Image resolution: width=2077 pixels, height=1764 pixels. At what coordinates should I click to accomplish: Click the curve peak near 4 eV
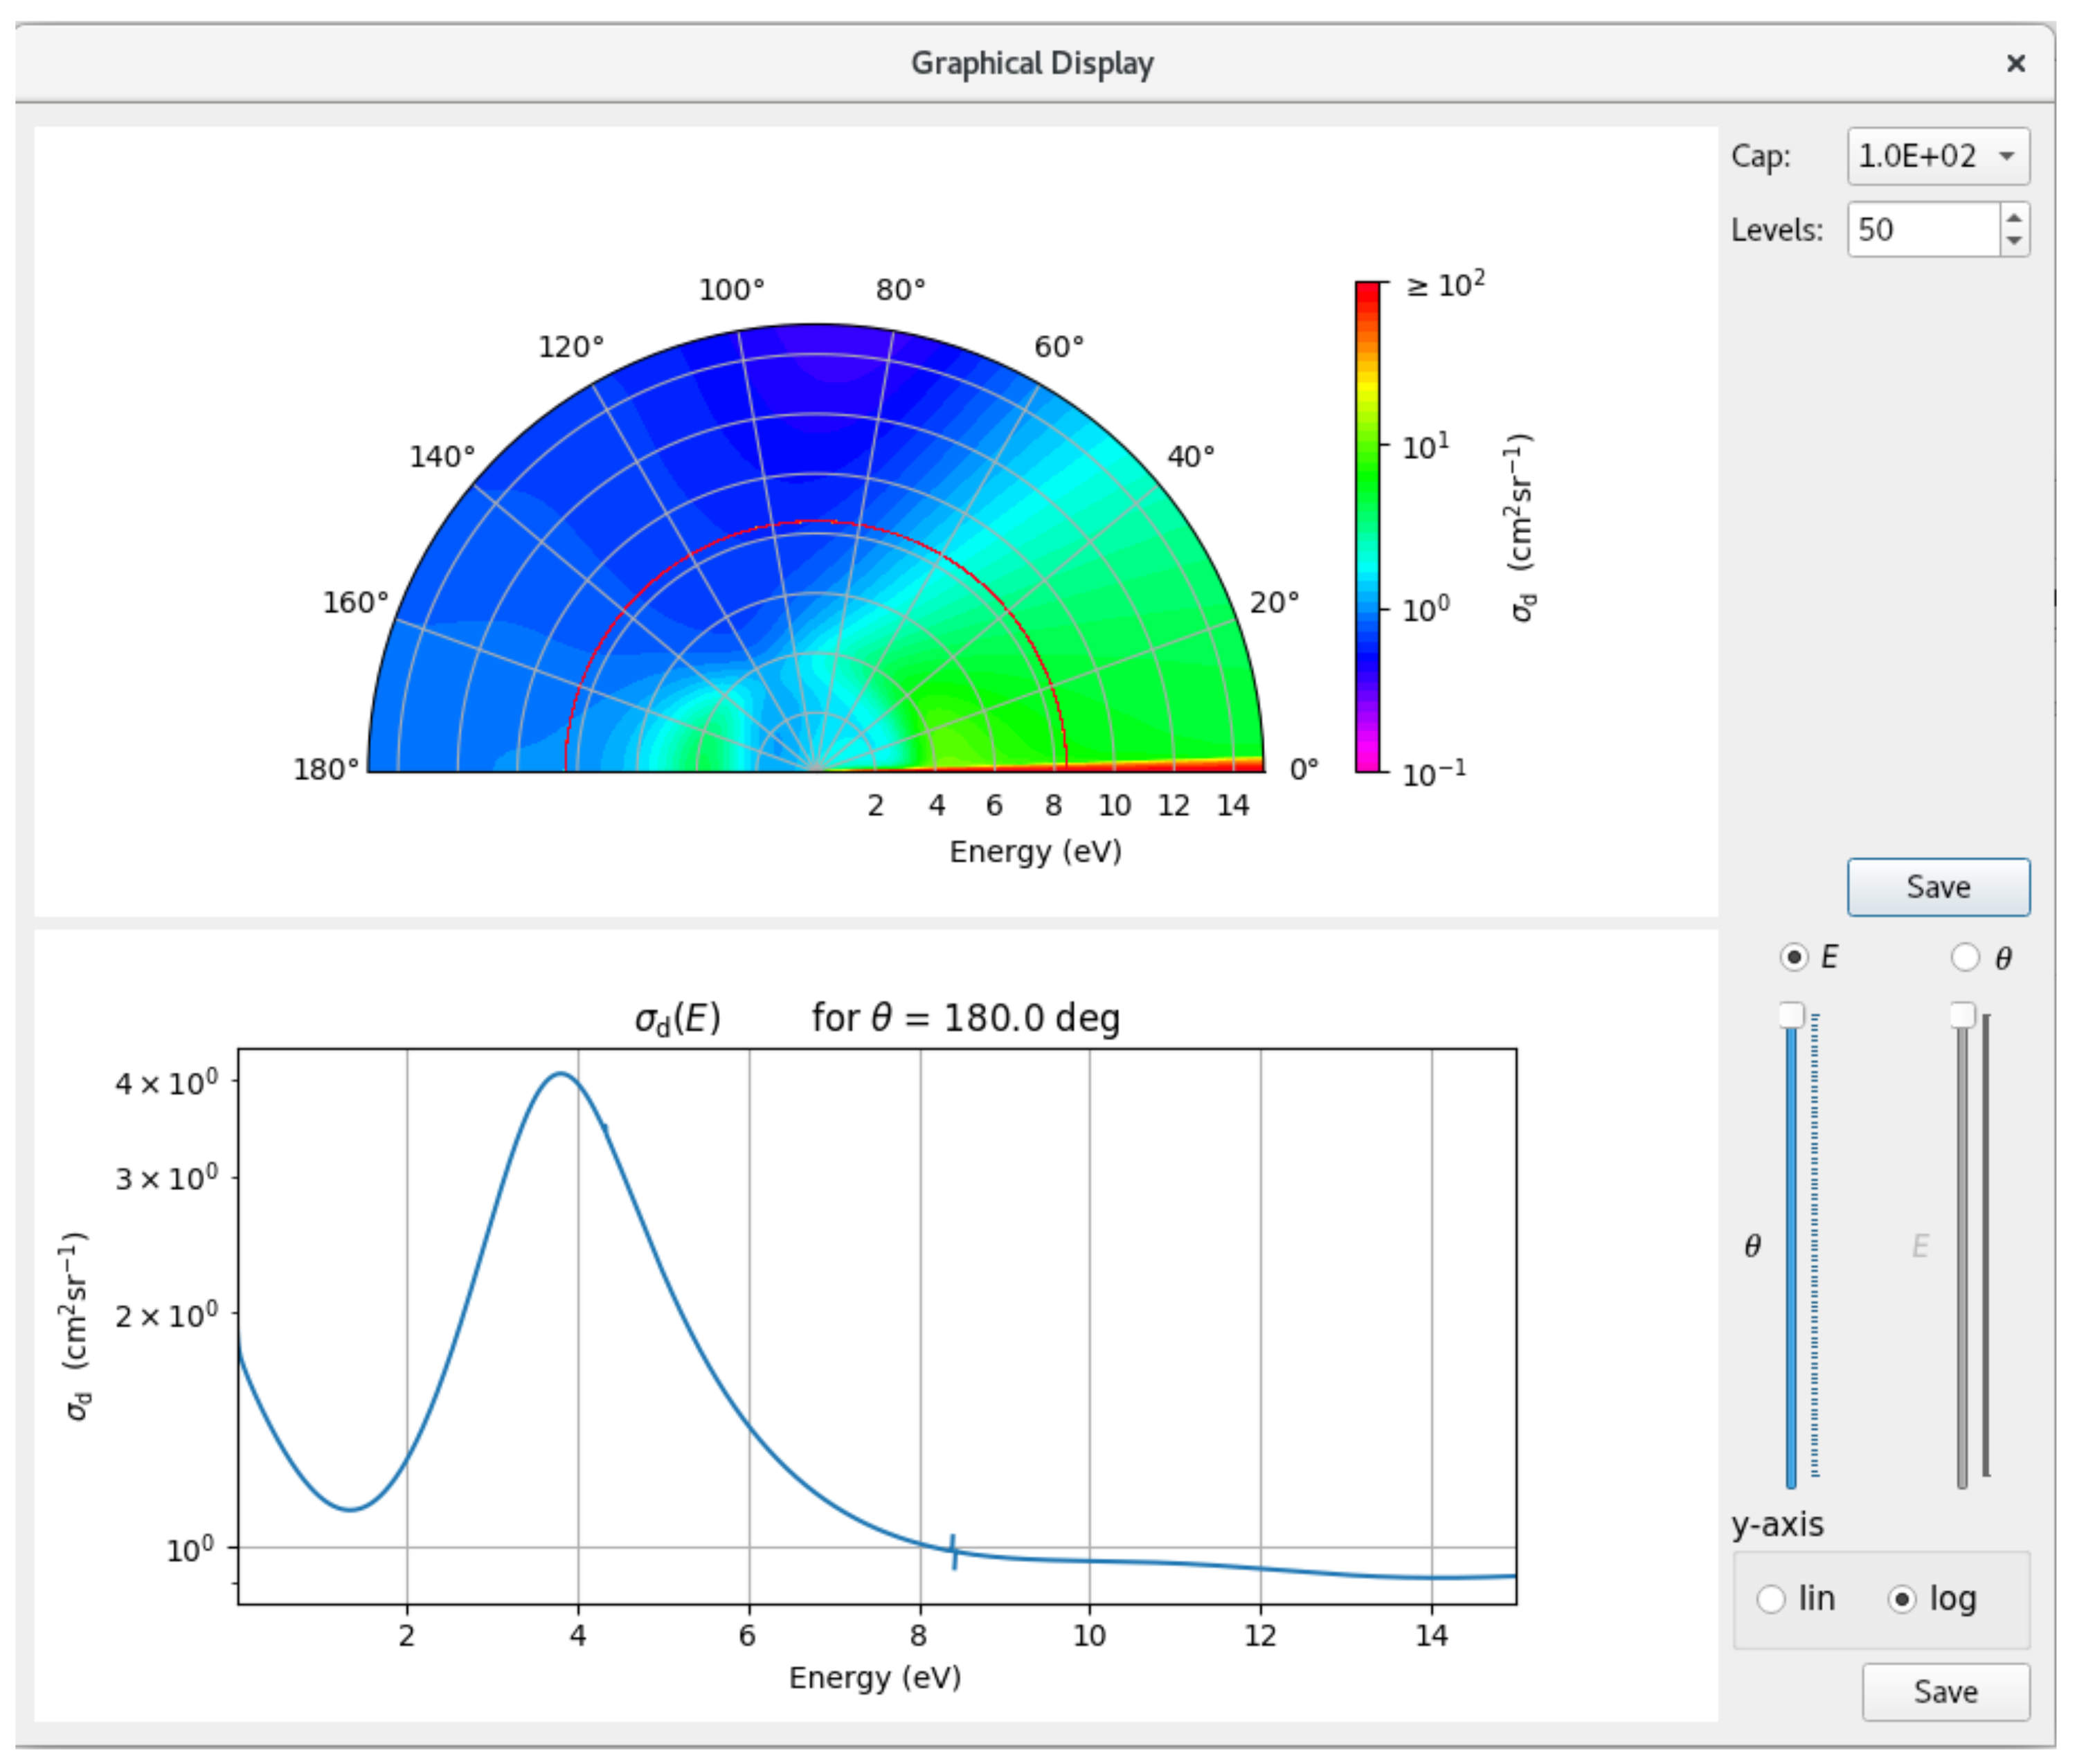(x=562, y=1075)
